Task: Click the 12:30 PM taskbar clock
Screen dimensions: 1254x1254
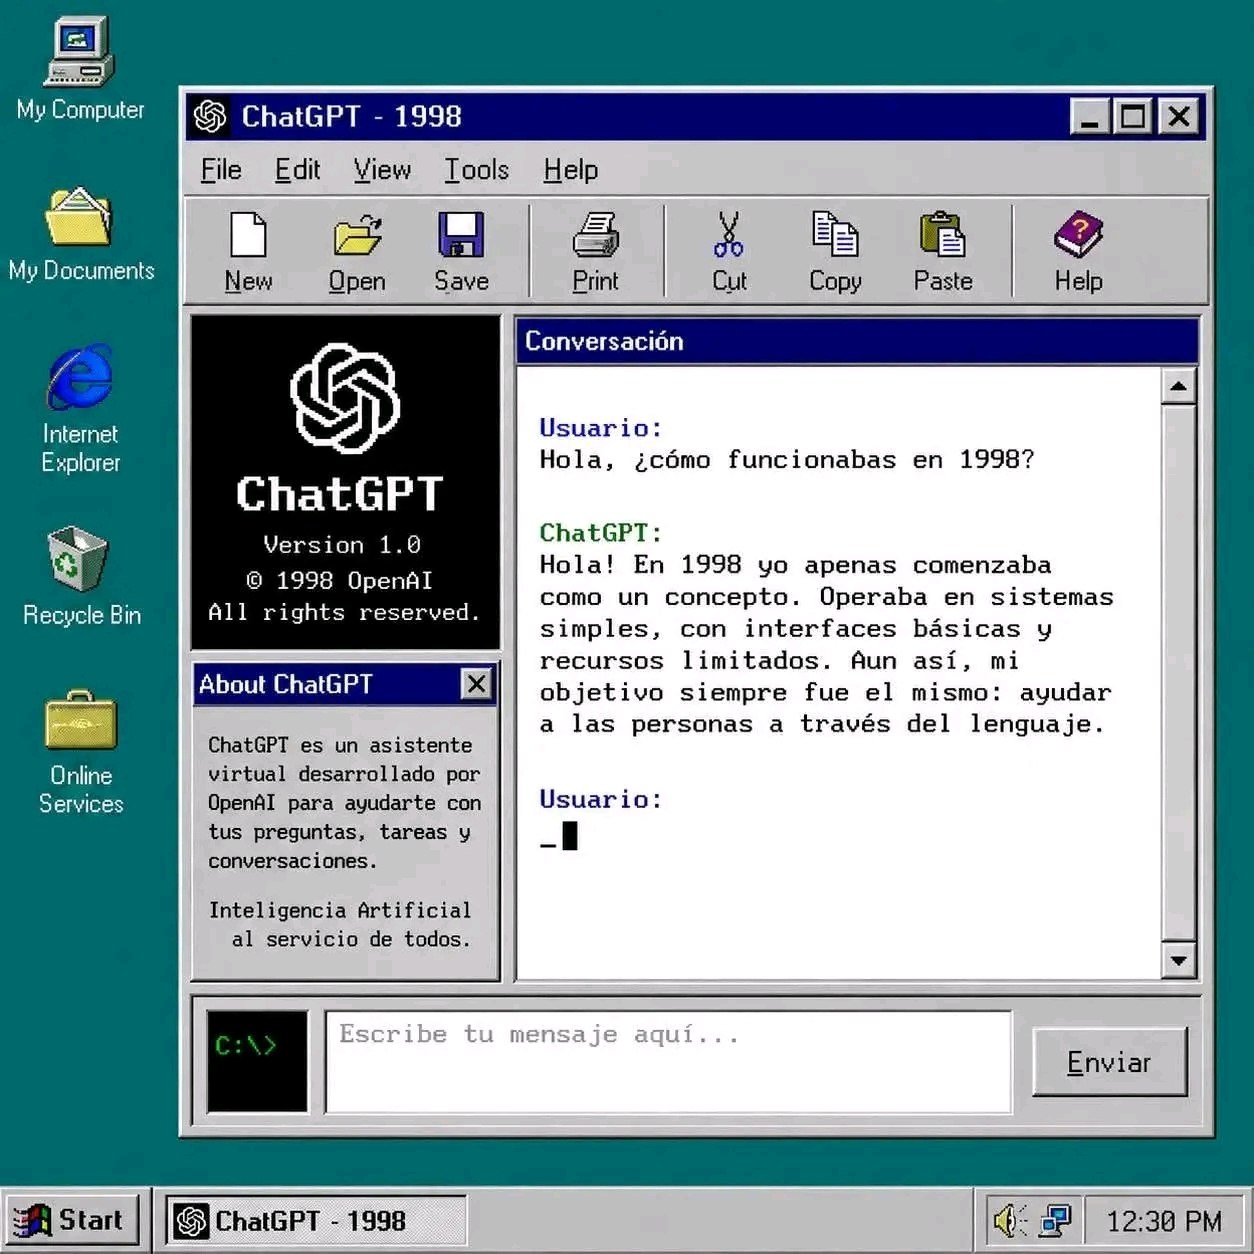Action: point(1164,1221)
